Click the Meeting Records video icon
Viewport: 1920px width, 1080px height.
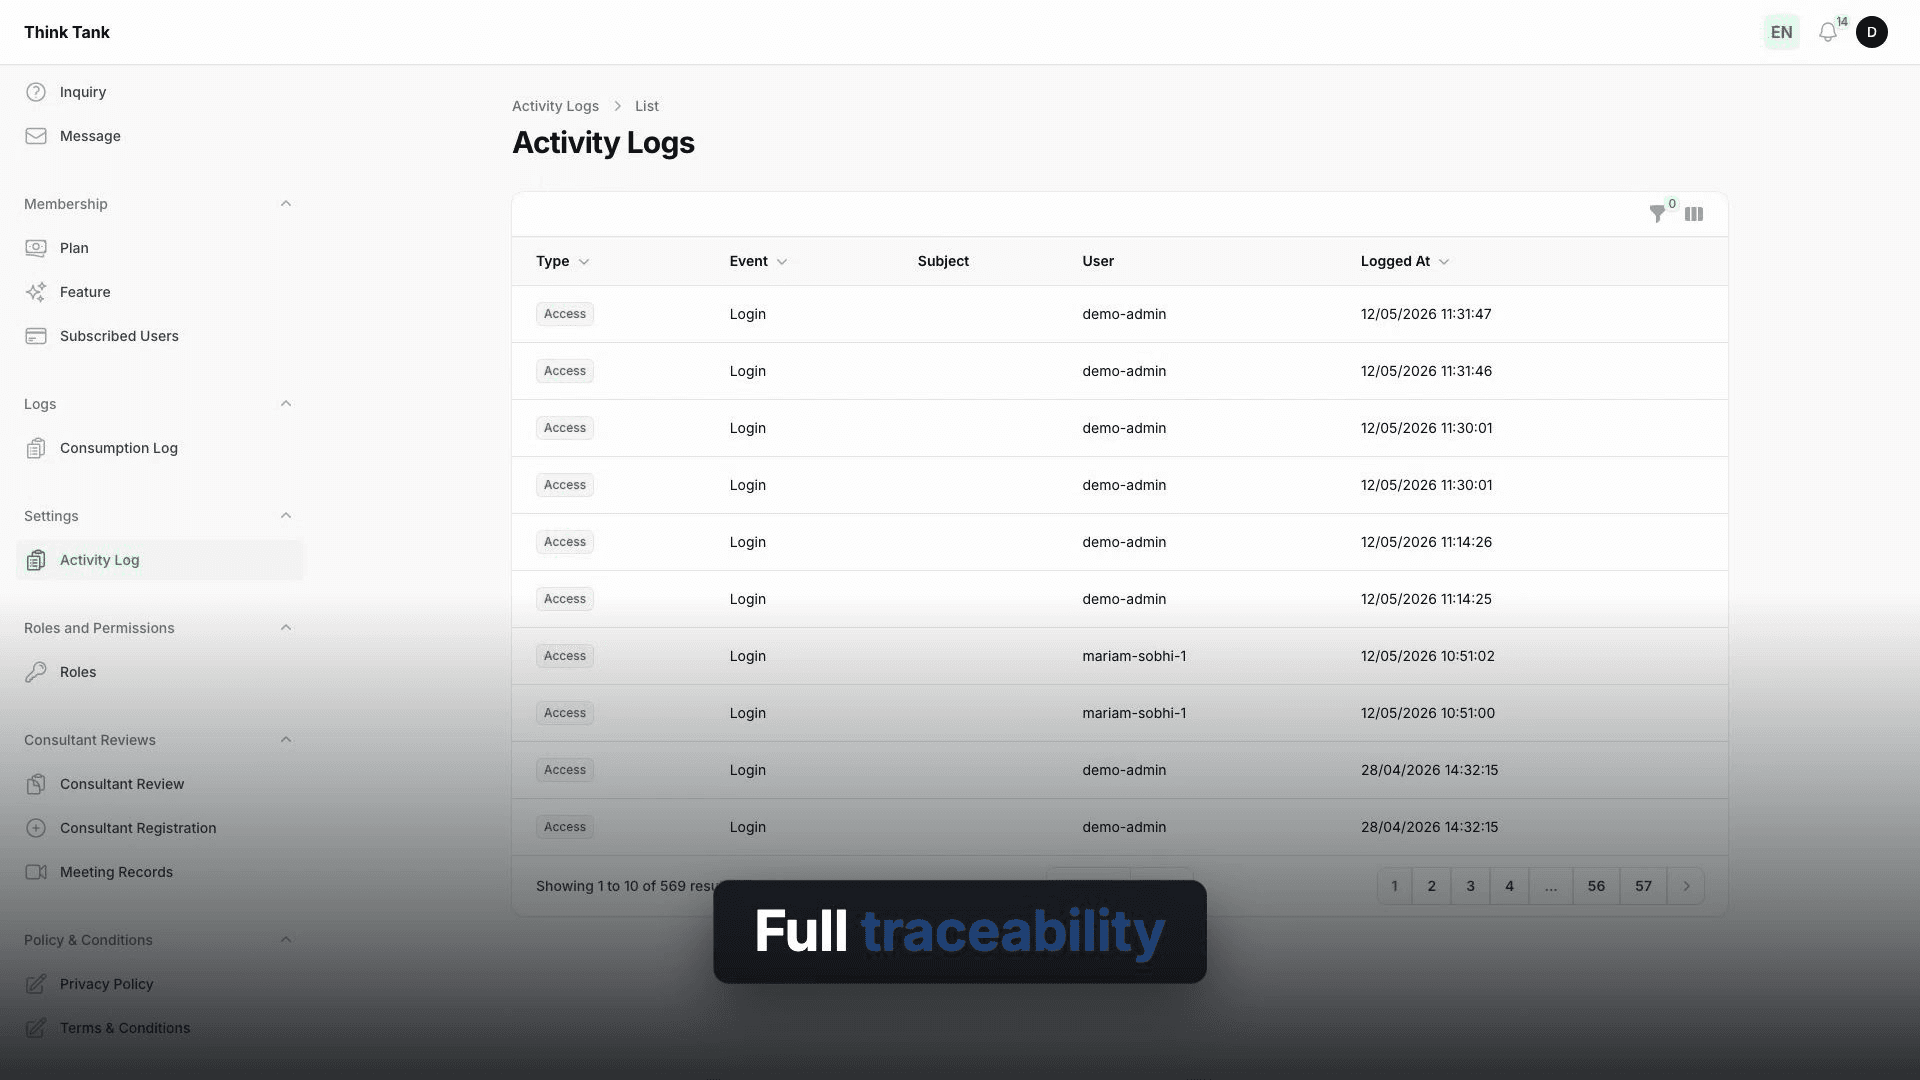pos(36,872)
